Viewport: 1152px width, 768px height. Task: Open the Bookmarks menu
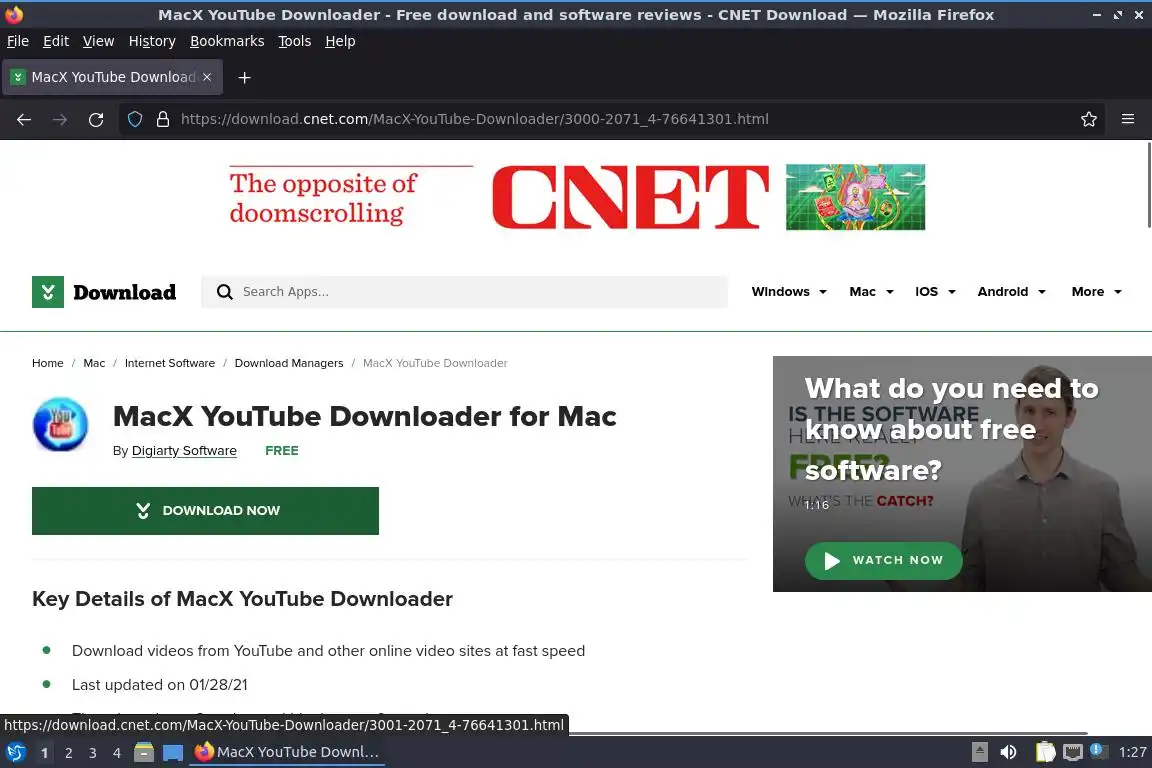(x=227, y=41)
